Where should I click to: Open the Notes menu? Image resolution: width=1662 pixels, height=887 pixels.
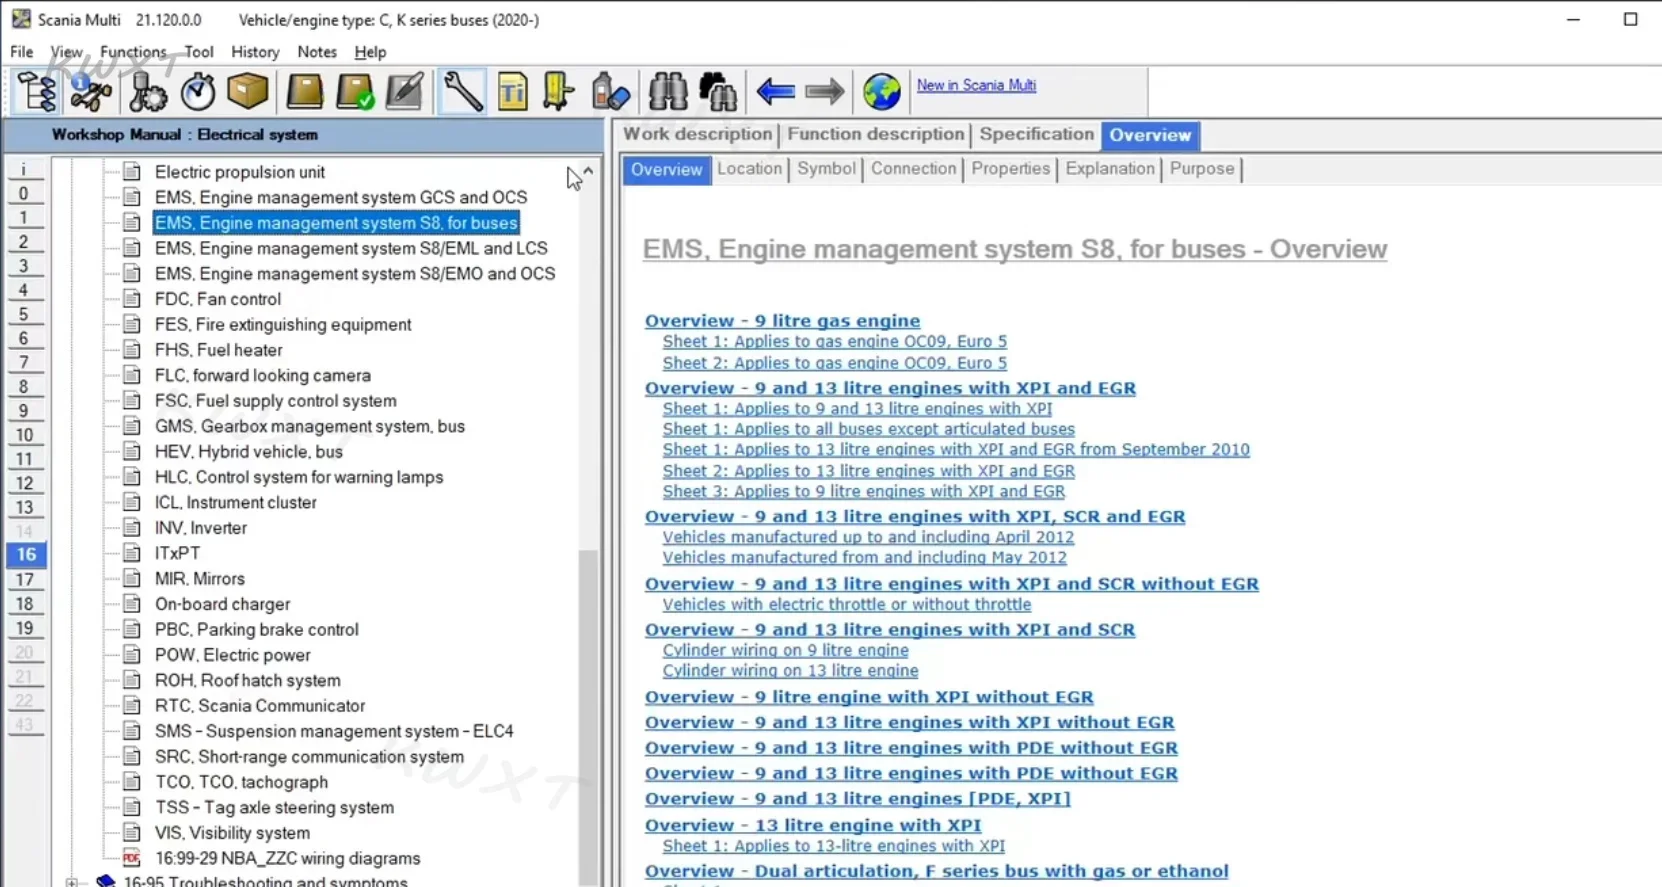(317, 52)
